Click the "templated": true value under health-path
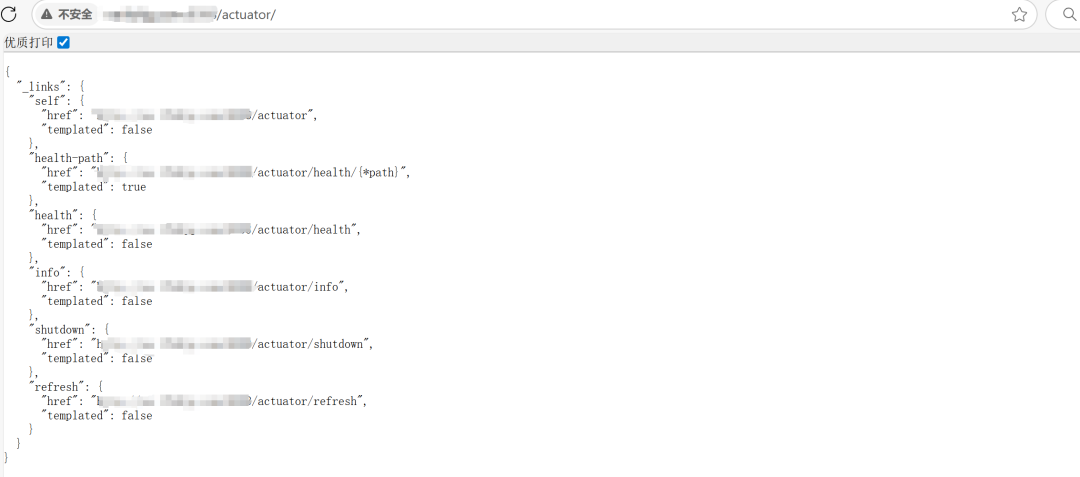 94,187
